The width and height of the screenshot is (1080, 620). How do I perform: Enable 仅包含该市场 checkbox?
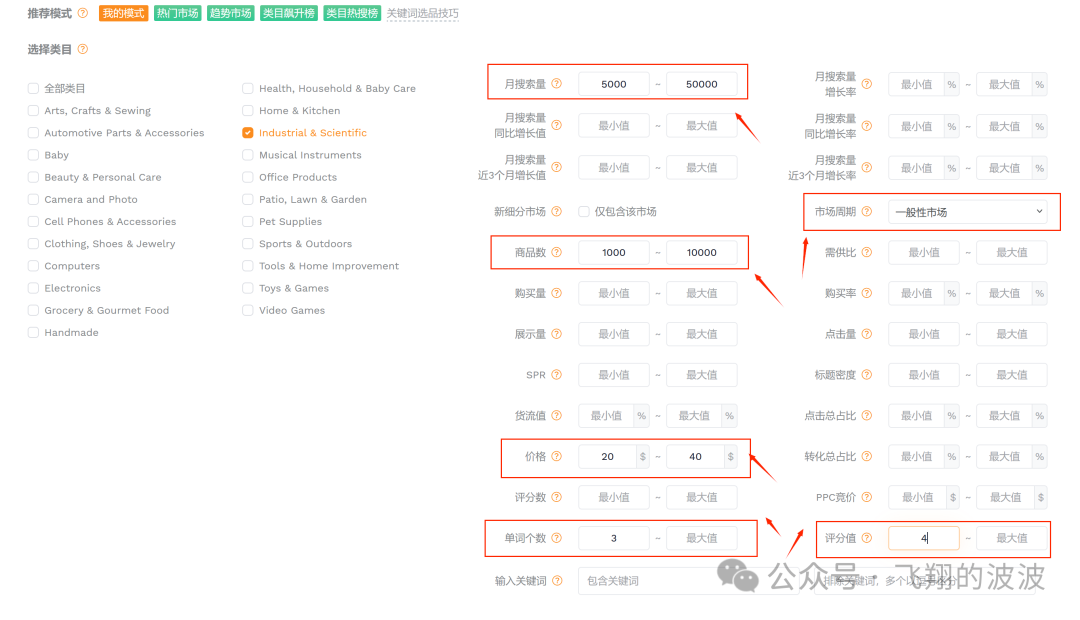click(584, 212)
